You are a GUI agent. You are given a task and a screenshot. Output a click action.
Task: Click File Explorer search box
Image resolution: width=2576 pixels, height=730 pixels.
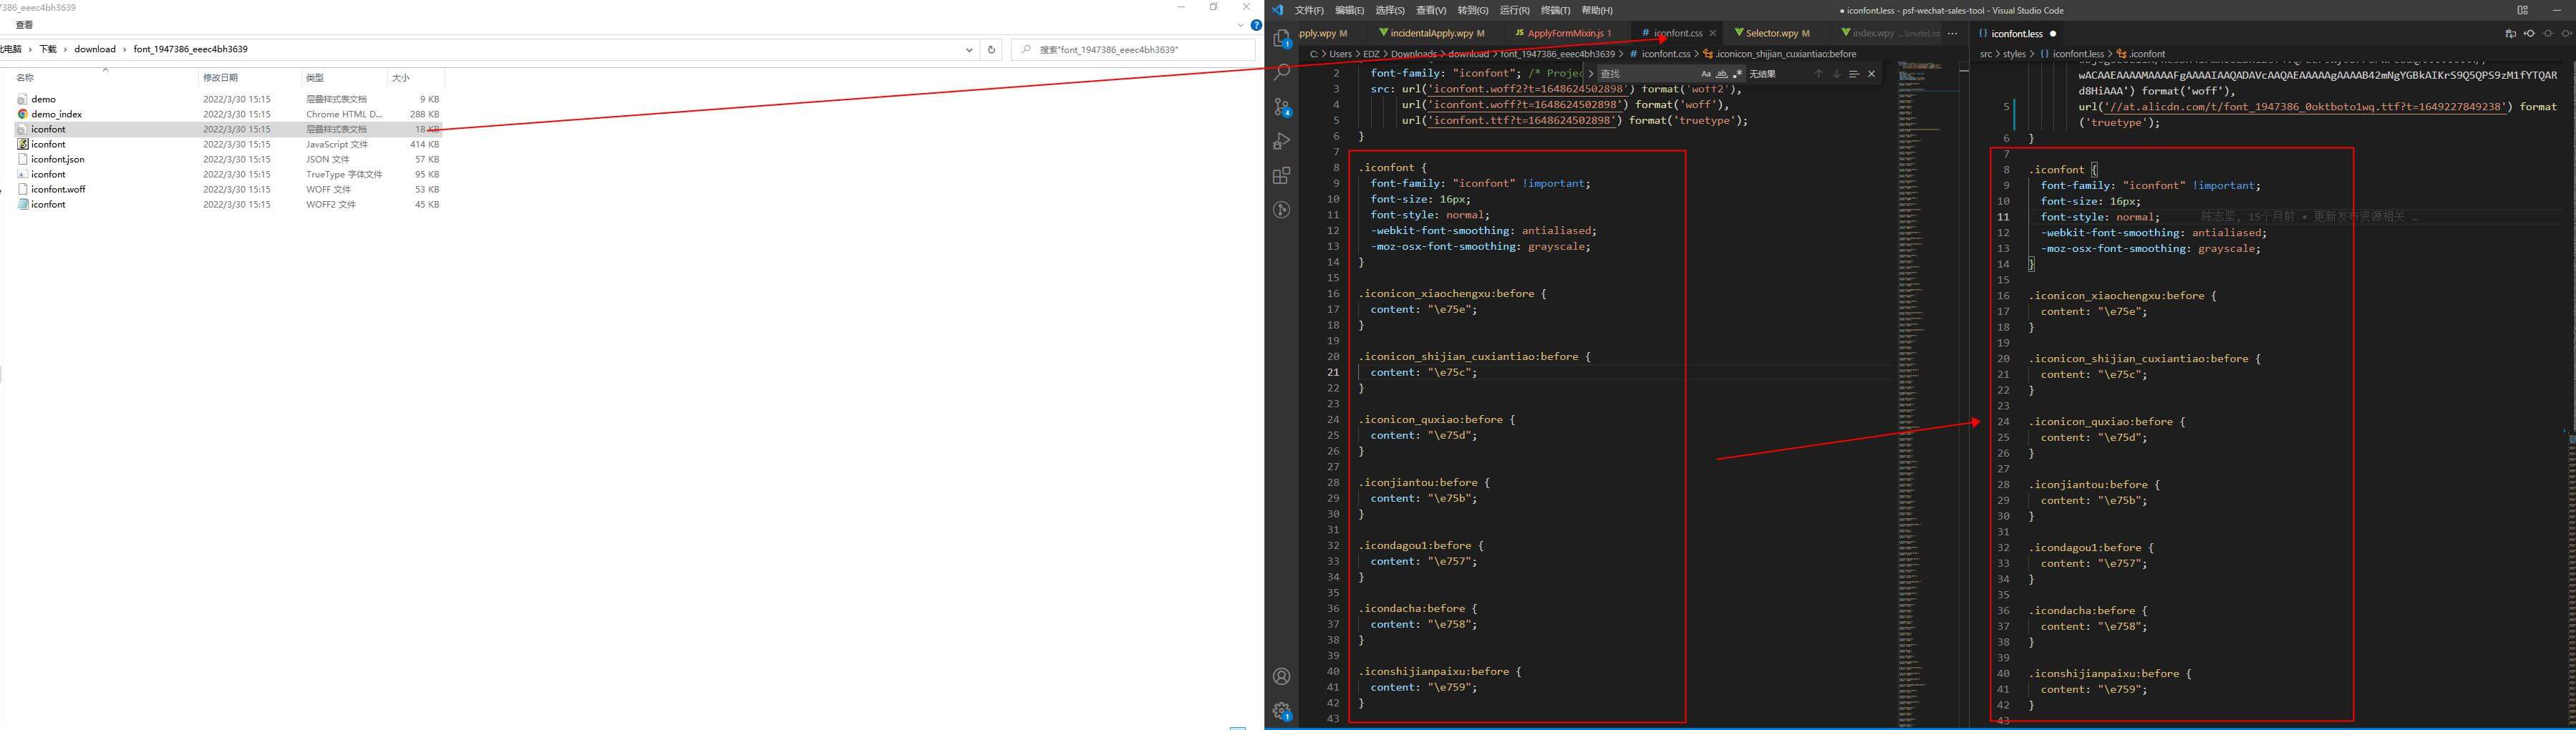1133,49
